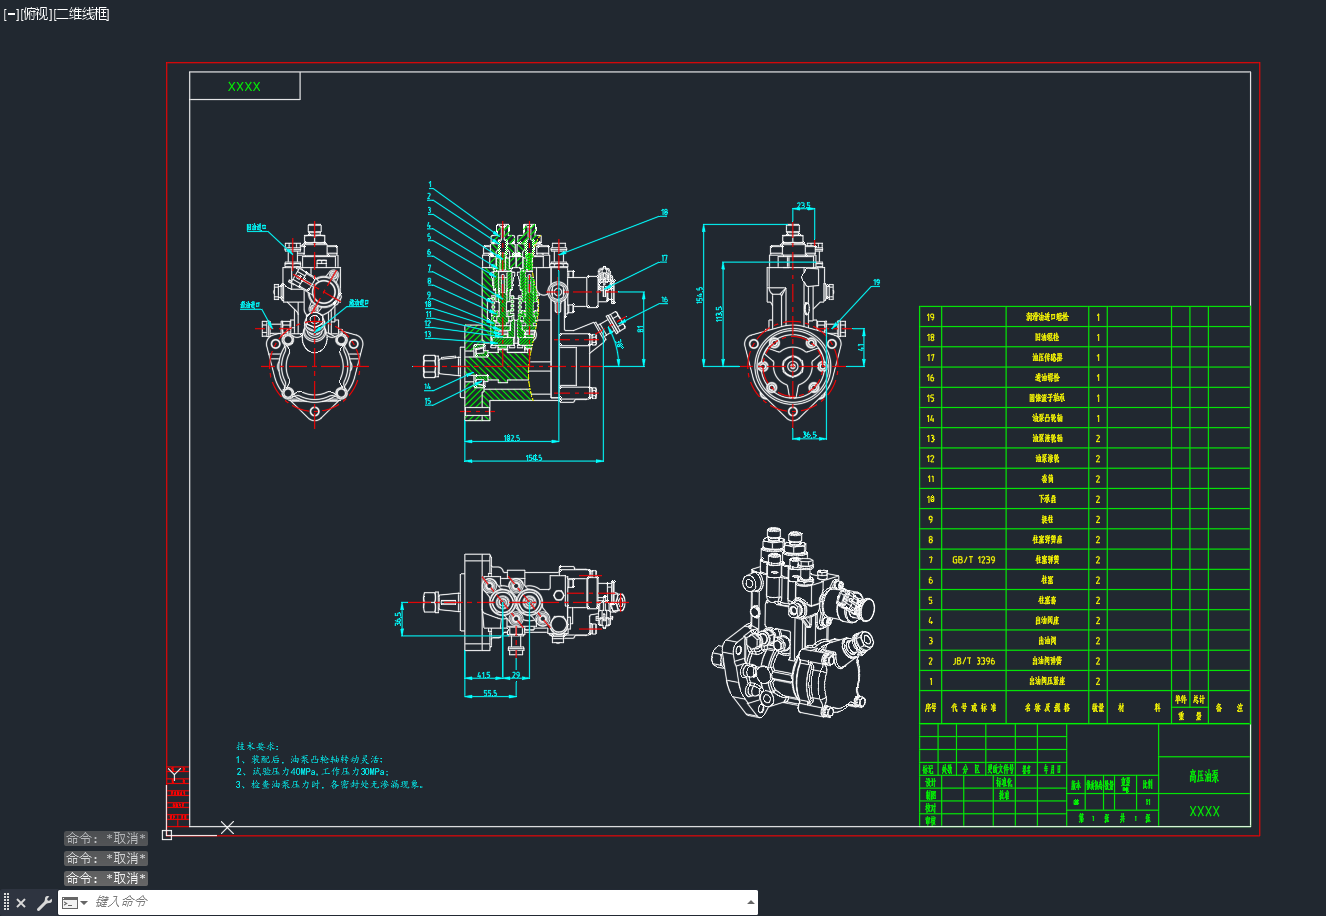The width and height of the screenshot is (1326, 916).
Task: Select the UCS origin icon
Action: pos(167,835)
